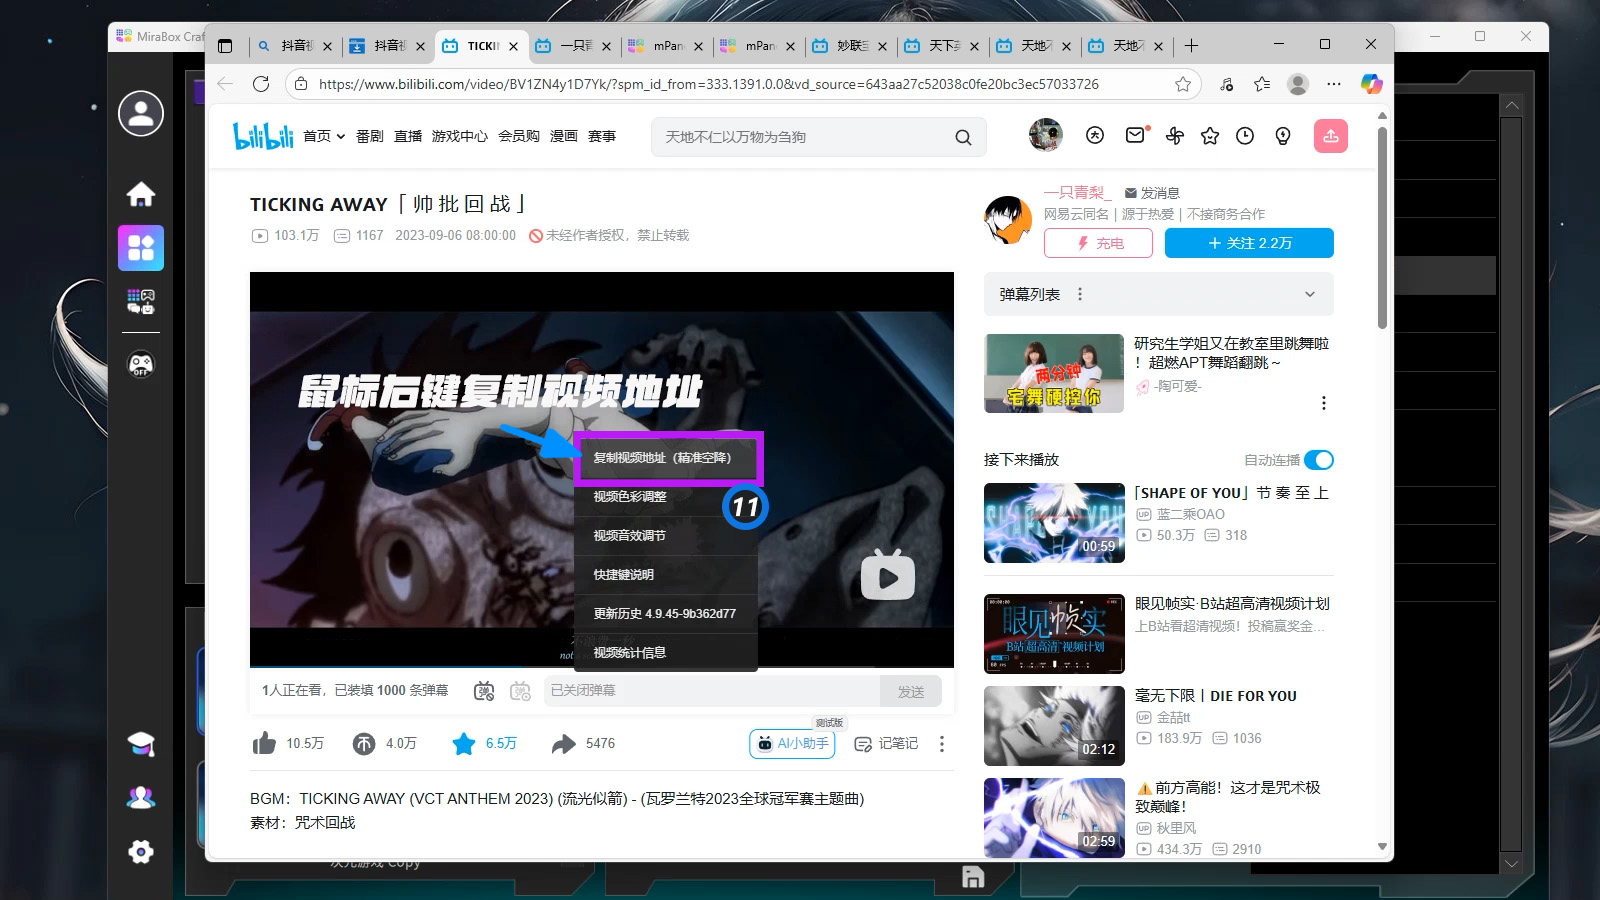Click the browser tab actions icon
This screenshot has height=900, width=1600.
pos(225,46)
